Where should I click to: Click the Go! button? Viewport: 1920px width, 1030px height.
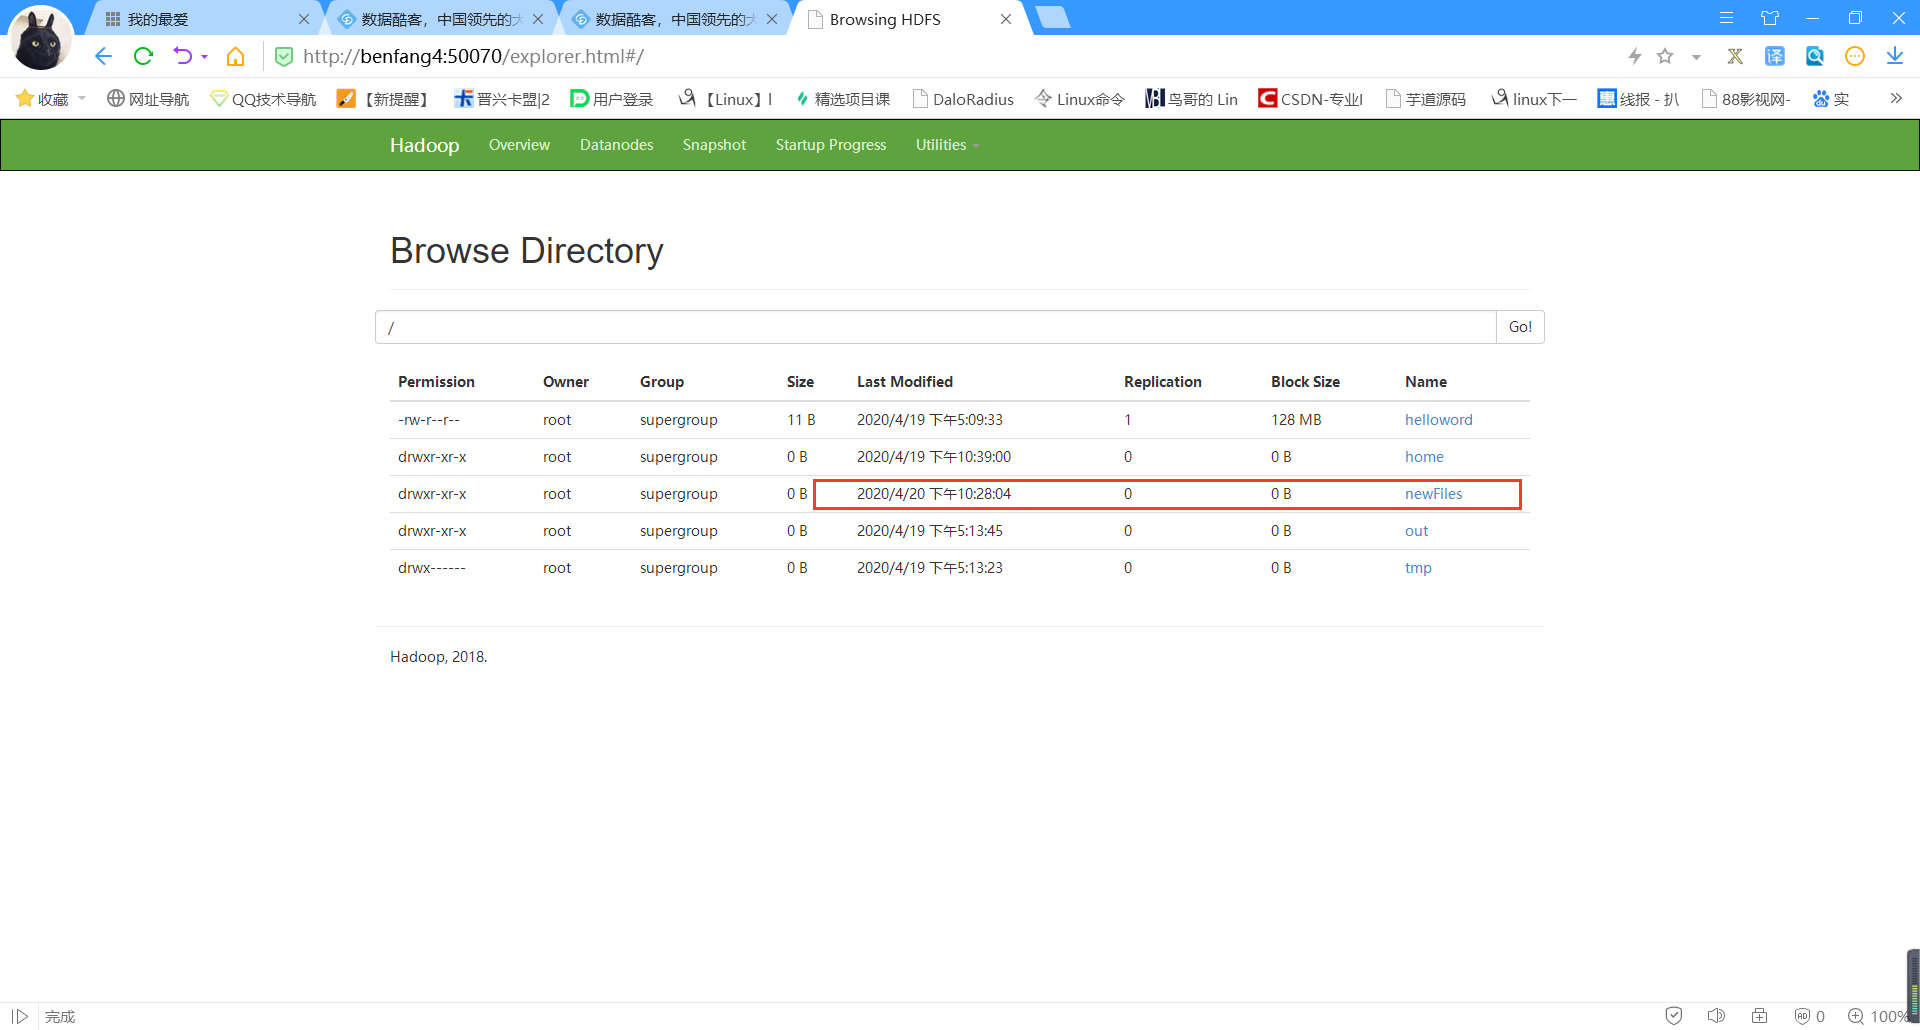1520,327
